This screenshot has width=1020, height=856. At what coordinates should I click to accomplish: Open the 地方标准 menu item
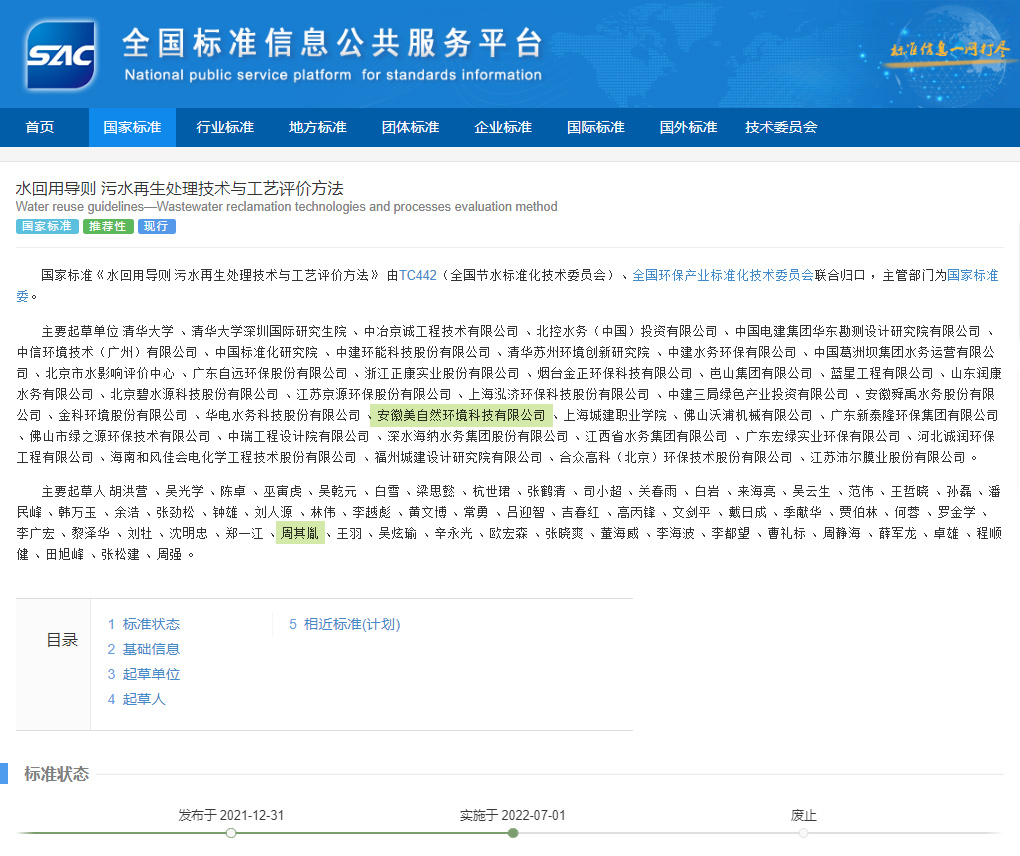(x=318, y=128)
